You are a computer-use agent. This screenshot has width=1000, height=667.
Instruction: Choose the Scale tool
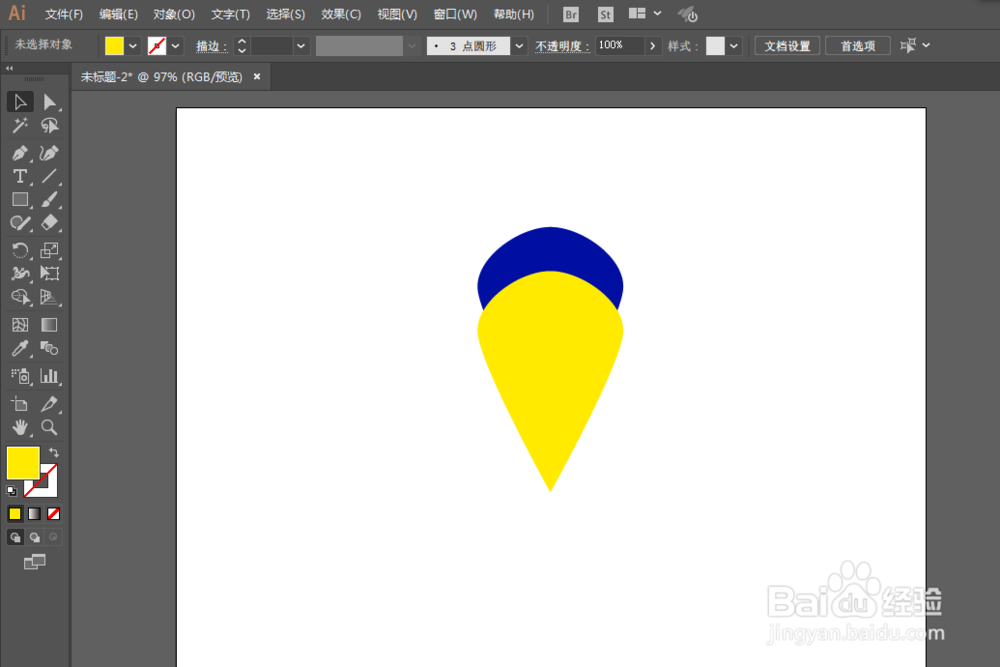click(x=49, y=250)
